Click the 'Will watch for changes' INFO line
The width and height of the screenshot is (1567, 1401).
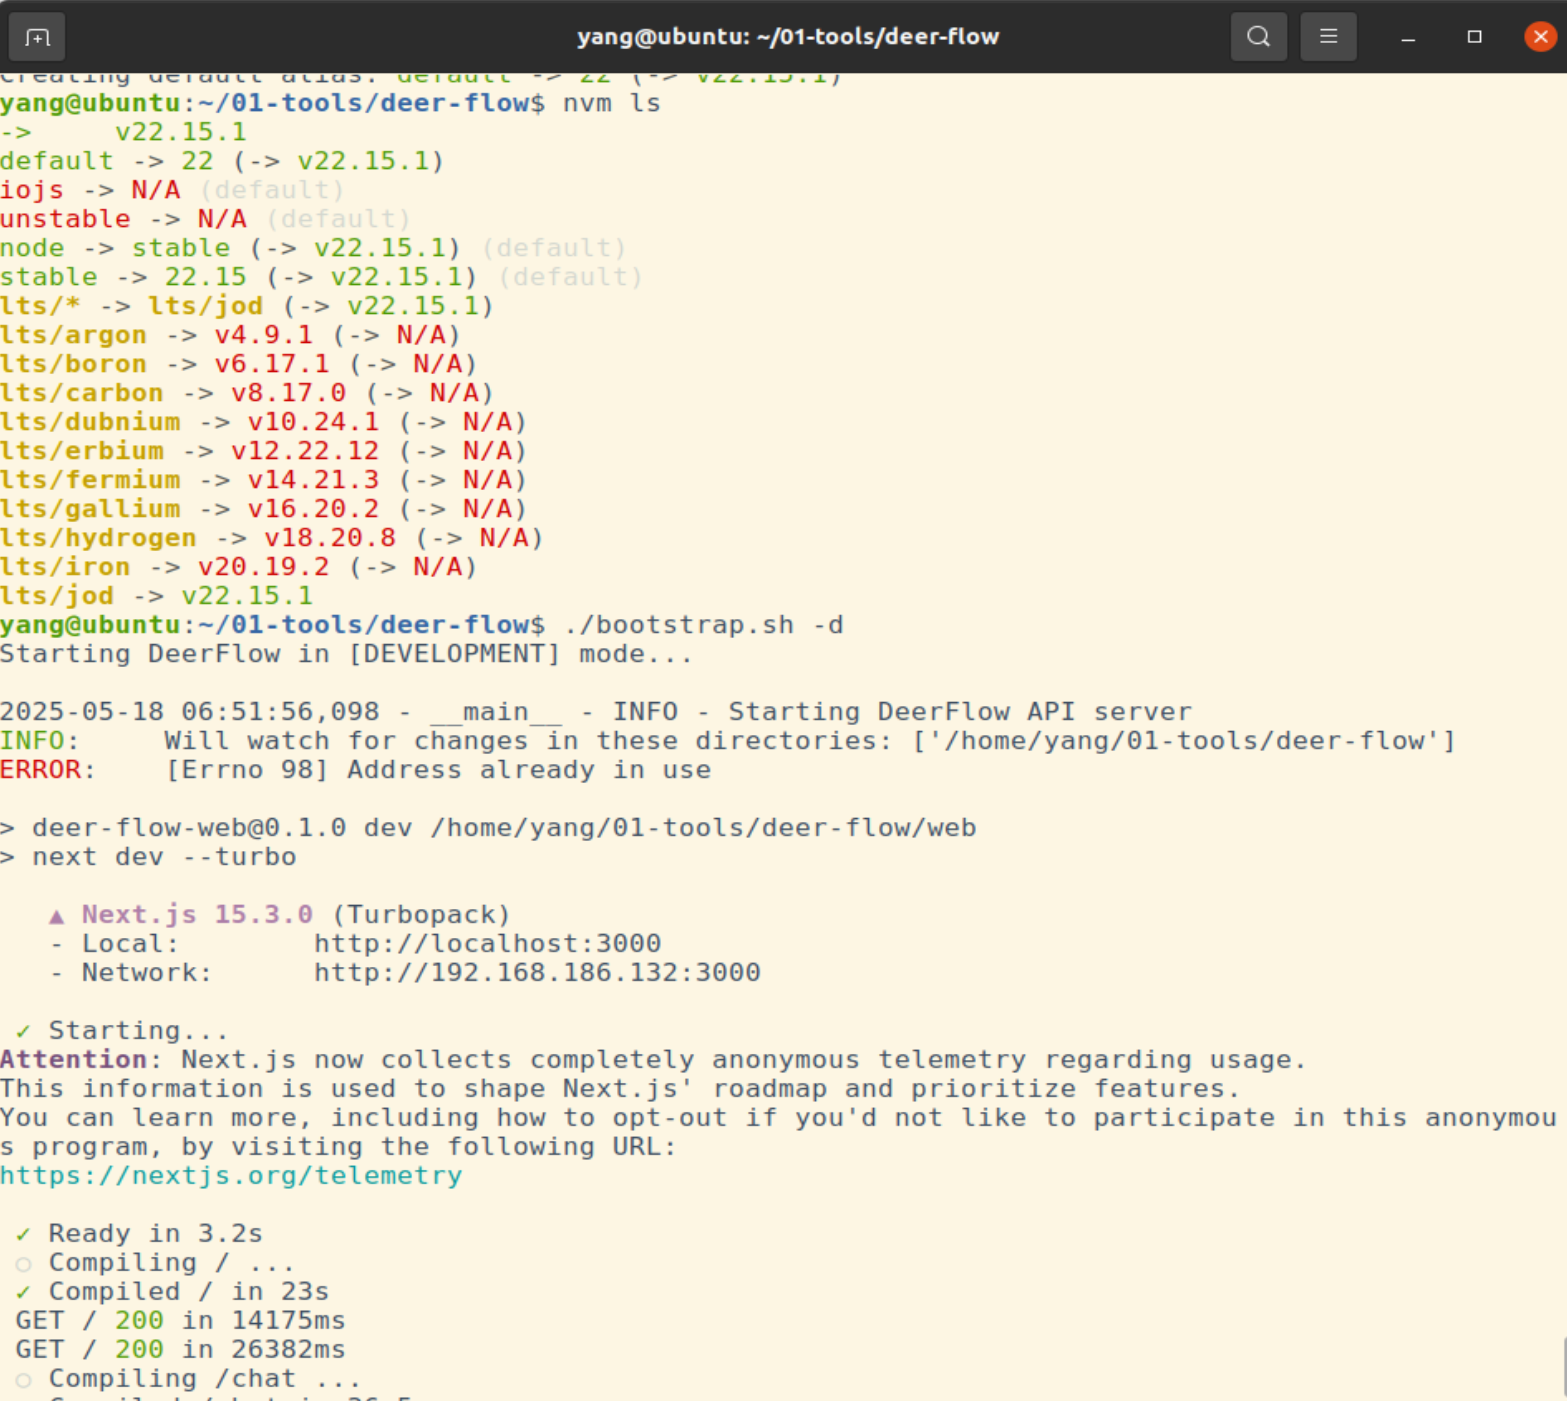728,741
